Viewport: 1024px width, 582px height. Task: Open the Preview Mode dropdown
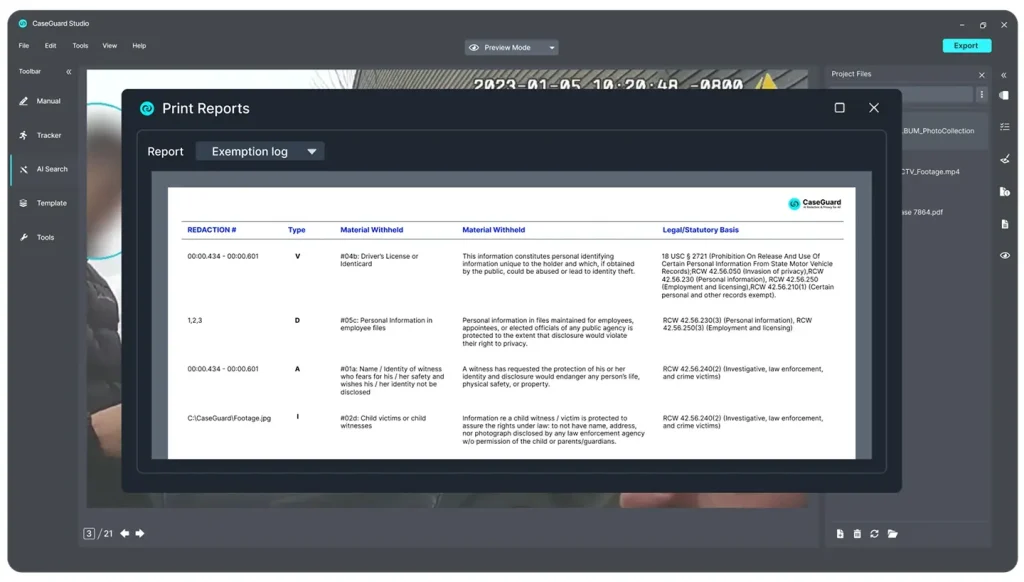[510, 46]
